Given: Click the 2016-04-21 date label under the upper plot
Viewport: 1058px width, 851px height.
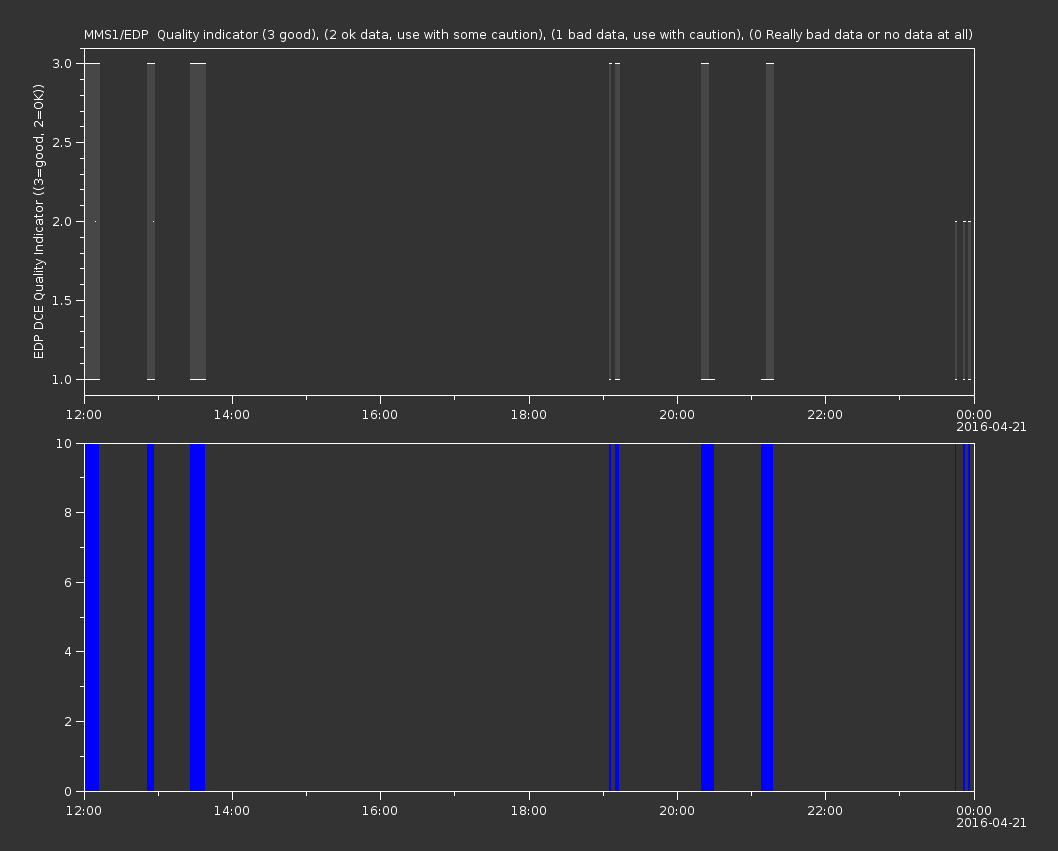Looking at the screenshot, I should coord(991,427).
